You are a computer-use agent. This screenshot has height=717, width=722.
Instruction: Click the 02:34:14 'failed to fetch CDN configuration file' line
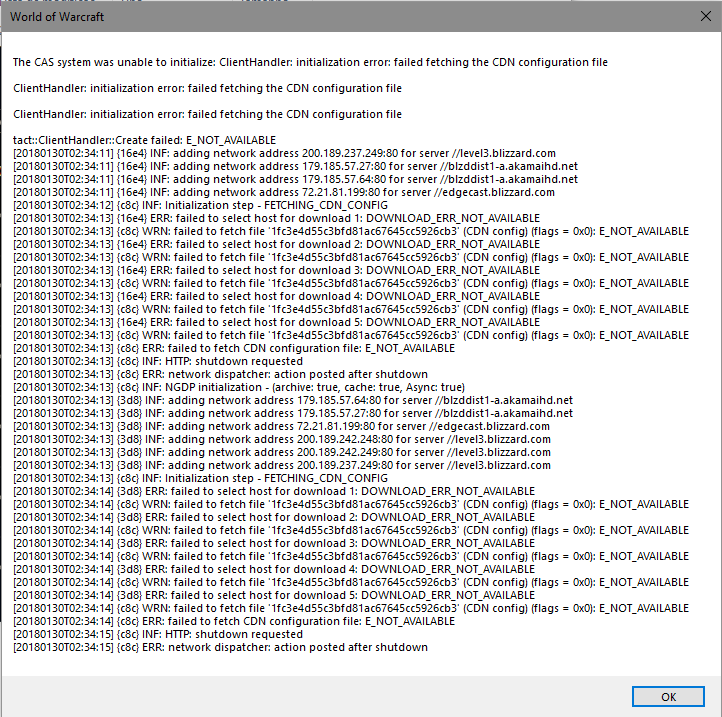pyautogui.click(x=234, y=621)
